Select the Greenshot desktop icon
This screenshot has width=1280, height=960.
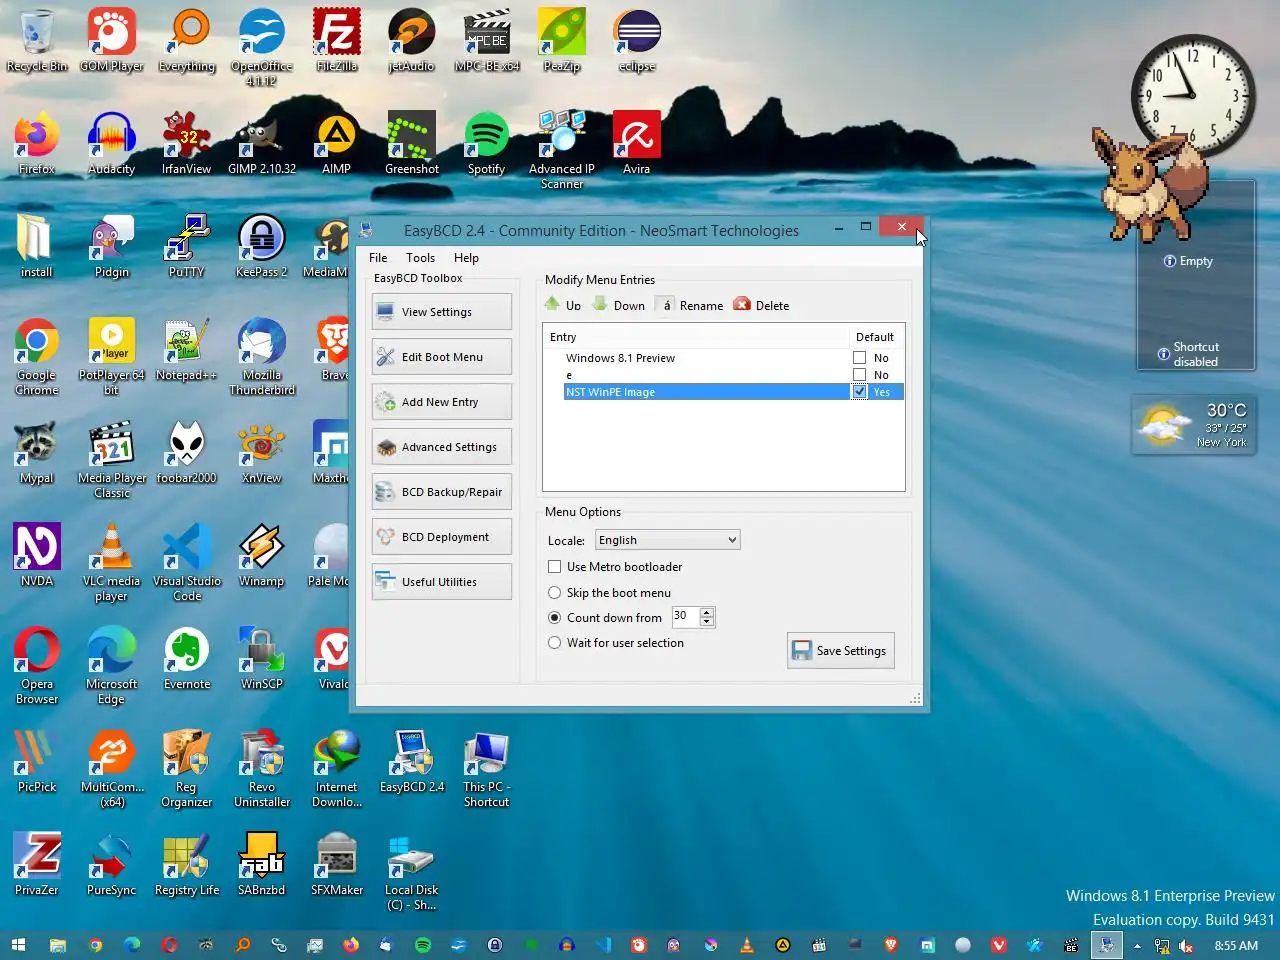(x=412, y=144)
